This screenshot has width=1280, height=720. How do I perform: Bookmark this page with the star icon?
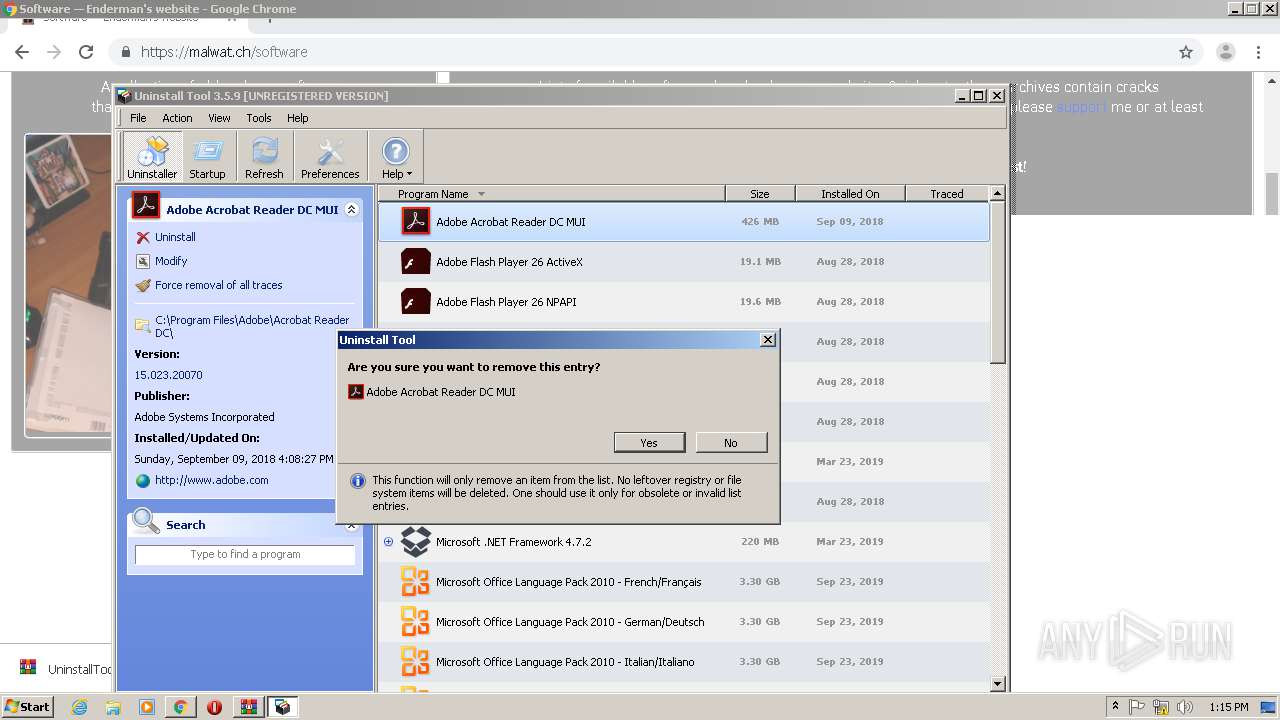coord(1186,52)
